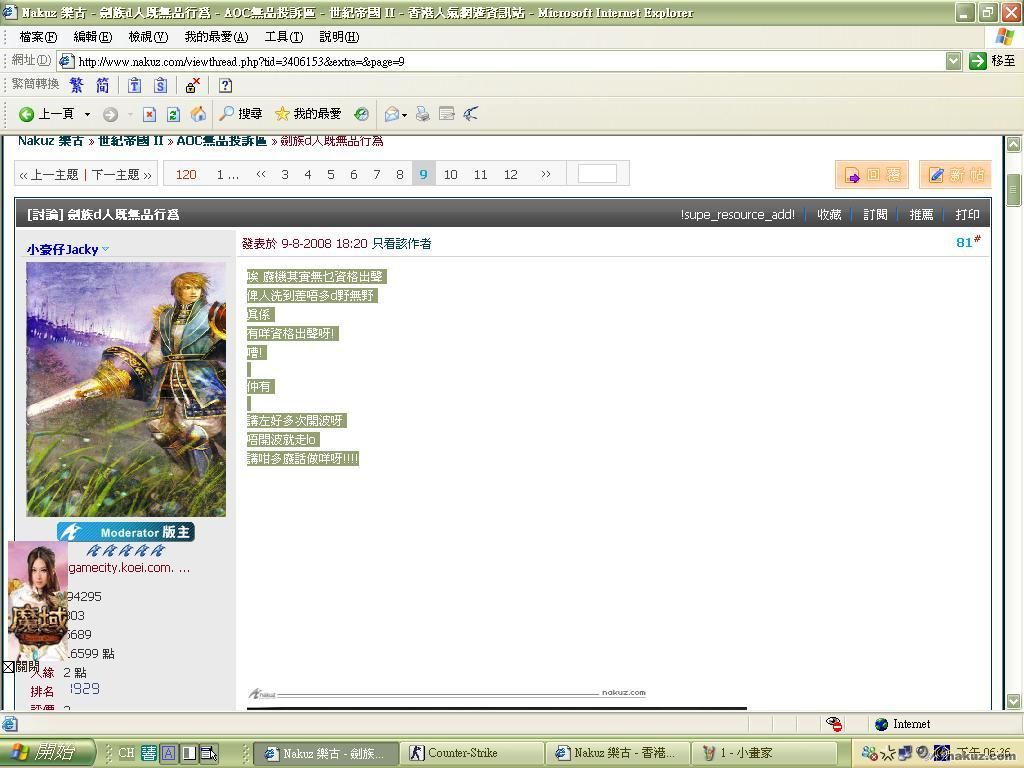Convert page to Simplified Chinese (简)

103,86
